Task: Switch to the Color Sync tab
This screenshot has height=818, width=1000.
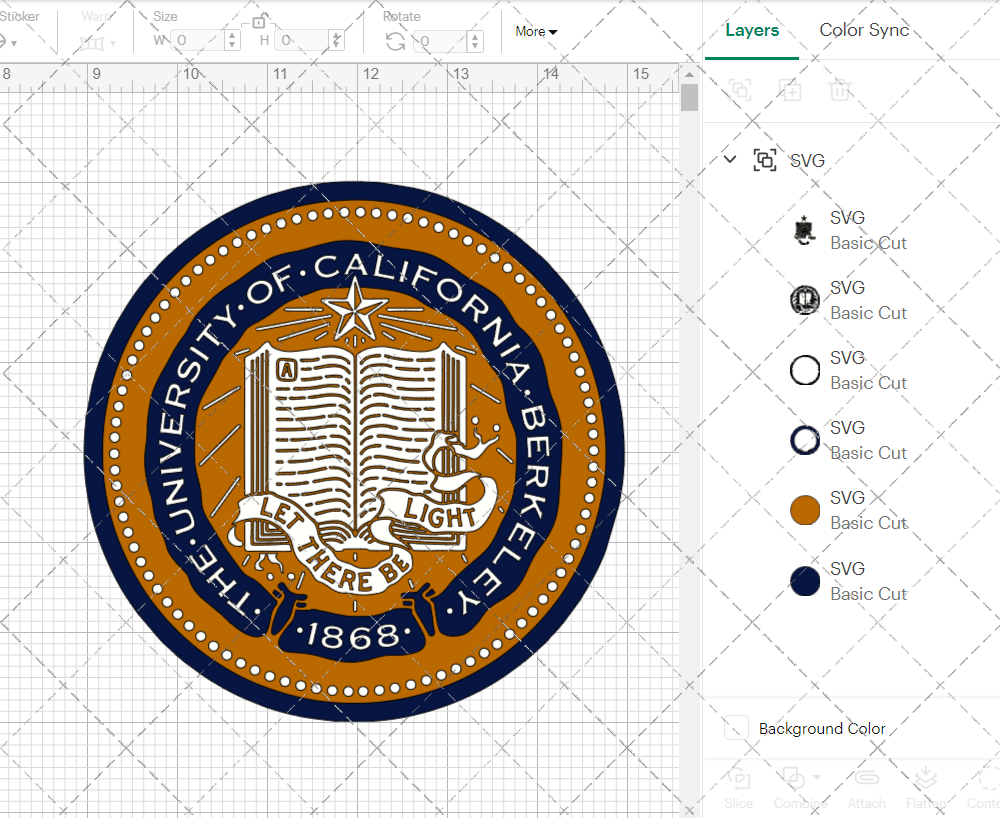Action: pyautogui.click(x=863, y=30)
